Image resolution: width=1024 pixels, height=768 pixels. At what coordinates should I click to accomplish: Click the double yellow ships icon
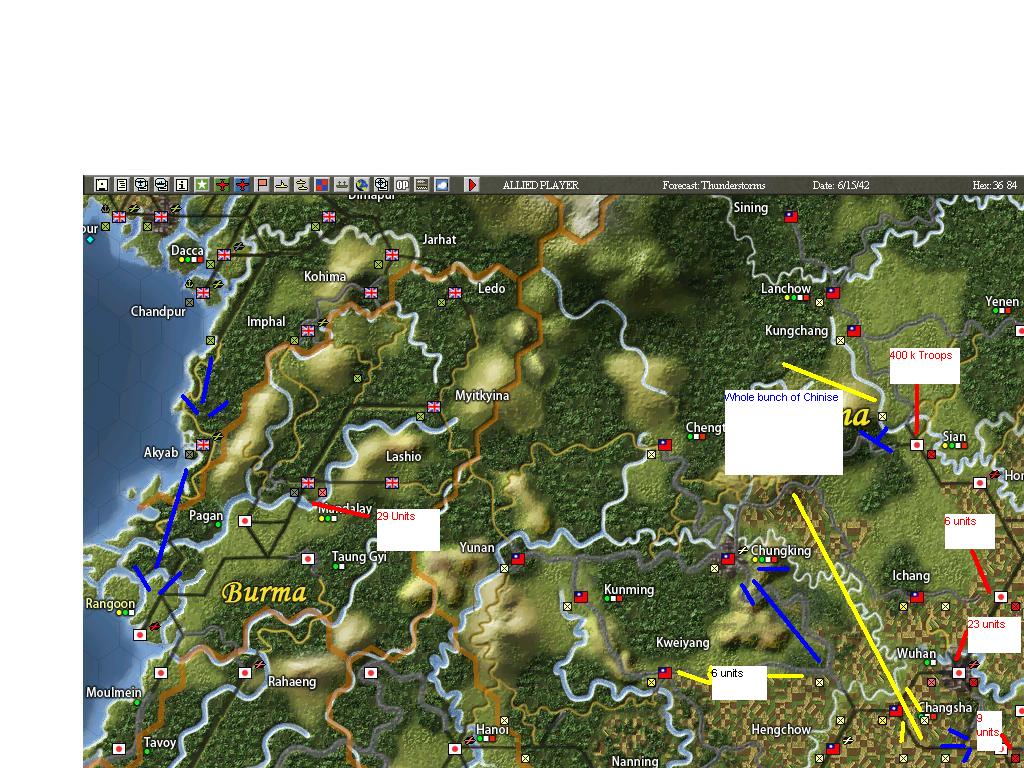pyautogui.click(x=302, y=185)
